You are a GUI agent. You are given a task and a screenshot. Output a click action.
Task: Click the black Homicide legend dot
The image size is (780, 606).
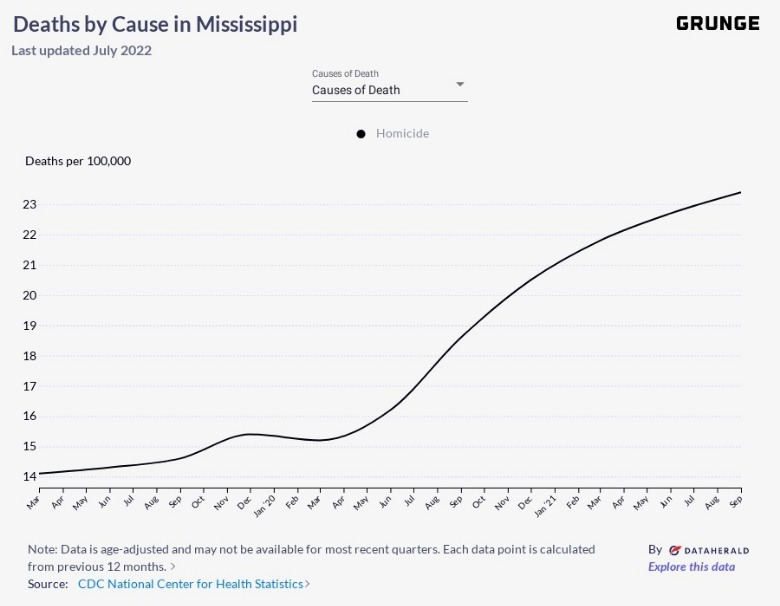point(361,134)
